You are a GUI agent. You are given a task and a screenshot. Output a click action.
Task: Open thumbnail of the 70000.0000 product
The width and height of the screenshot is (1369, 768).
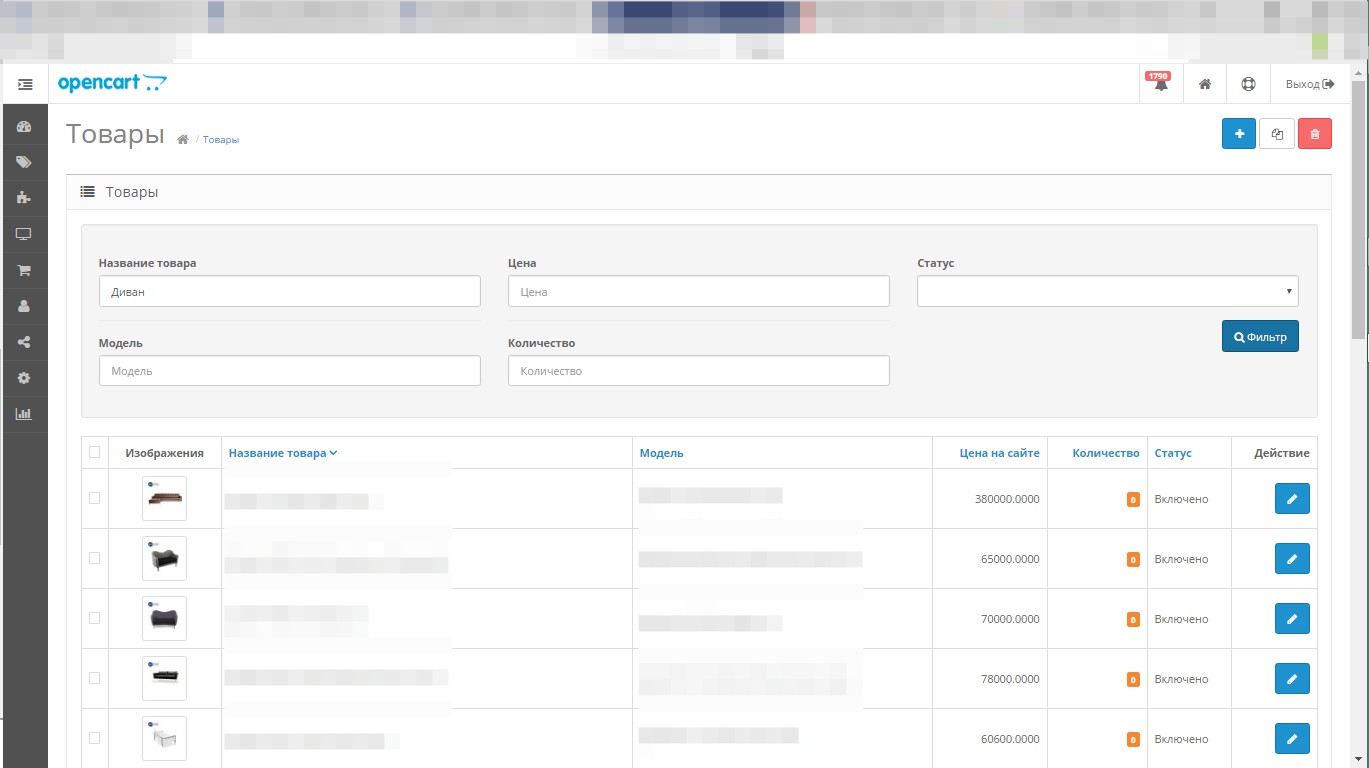point(165,618)
